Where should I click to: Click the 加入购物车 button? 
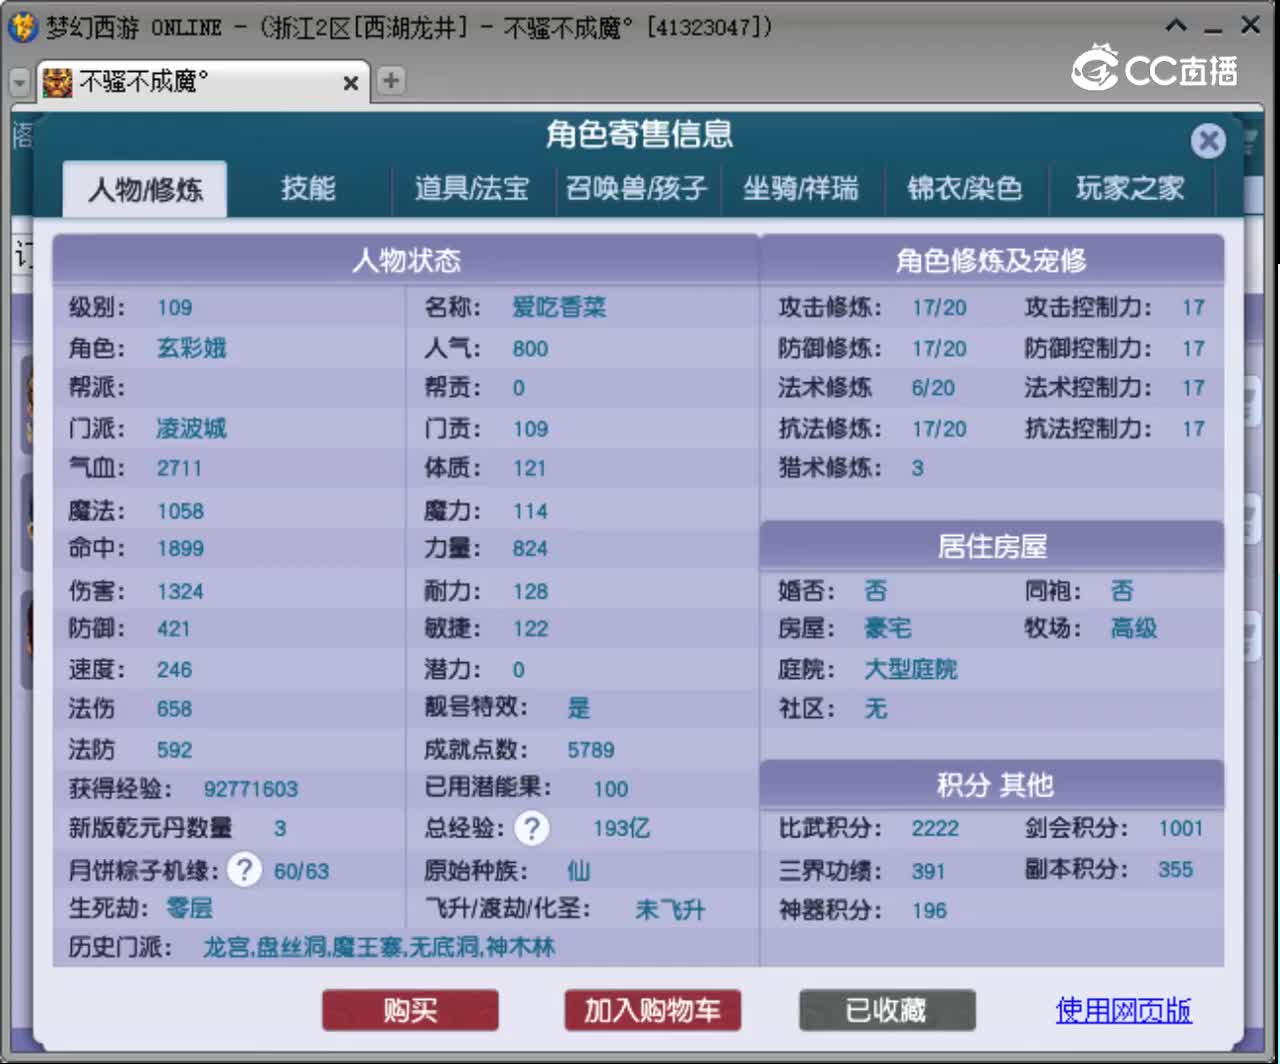click(652, 1010)
